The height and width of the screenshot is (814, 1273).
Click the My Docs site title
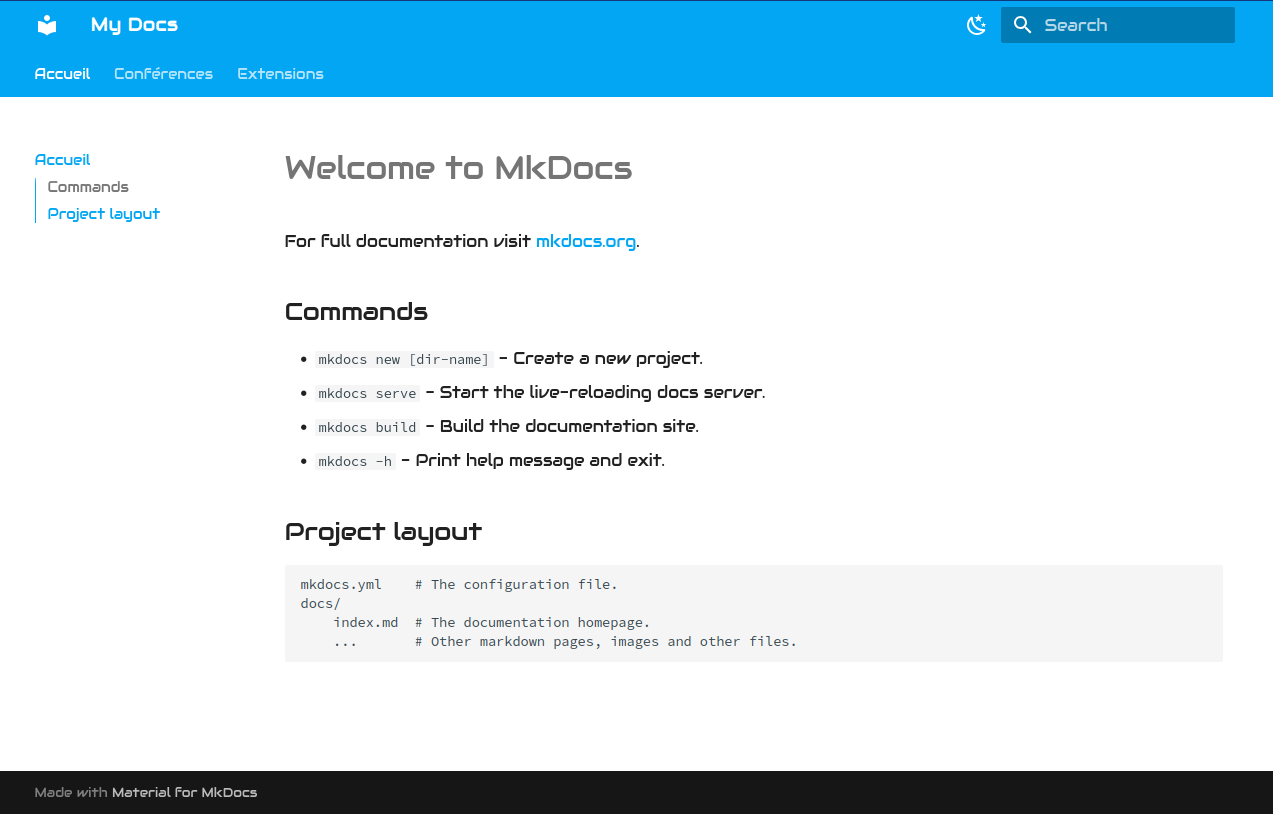pos(134,25)
